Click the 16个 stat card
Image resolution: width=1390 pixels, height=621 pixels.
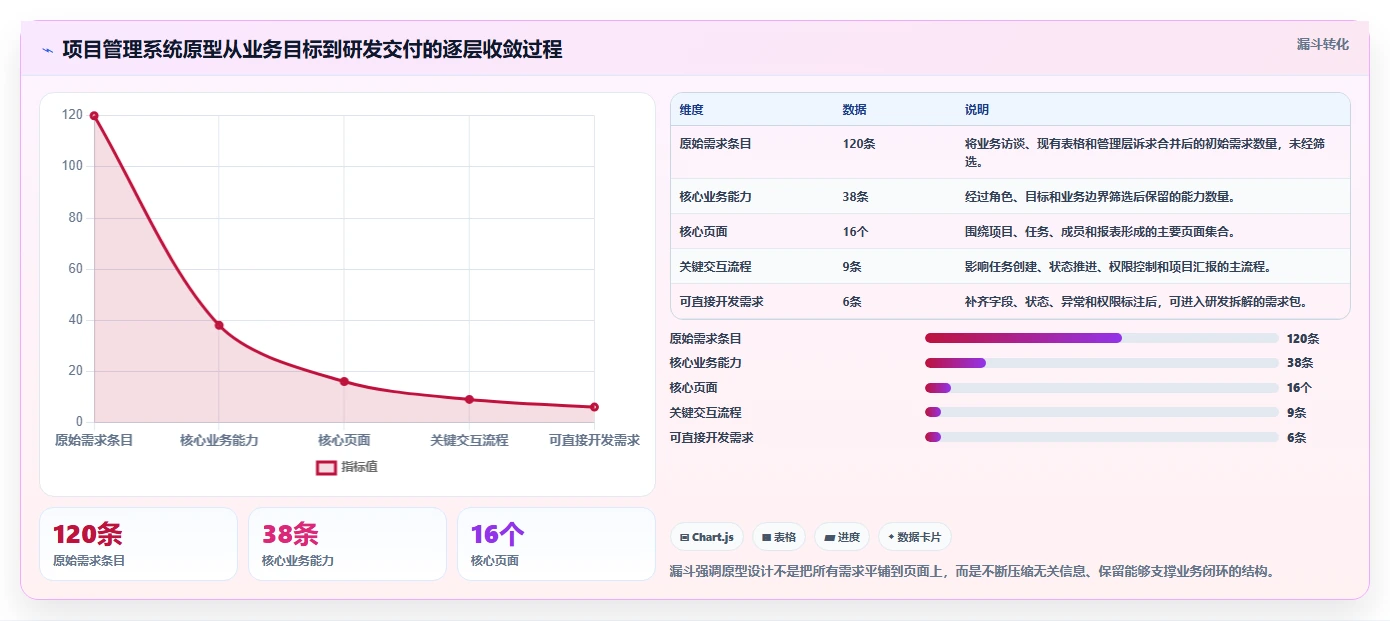point(556,544)
